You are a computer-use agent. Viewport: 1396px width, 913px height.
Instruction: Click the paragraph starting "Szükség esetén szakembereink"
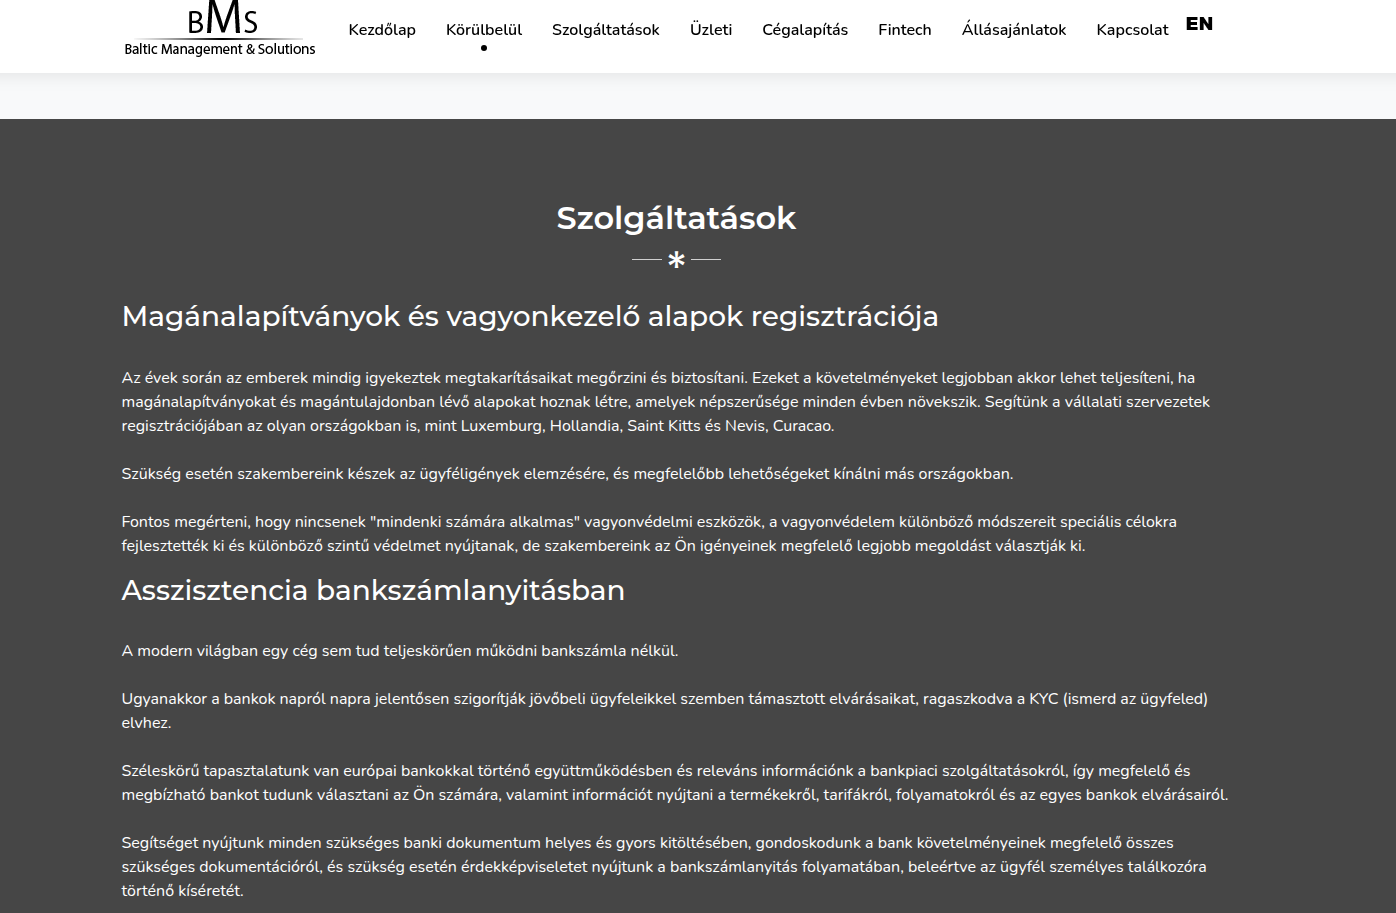(x=567, y=474)
